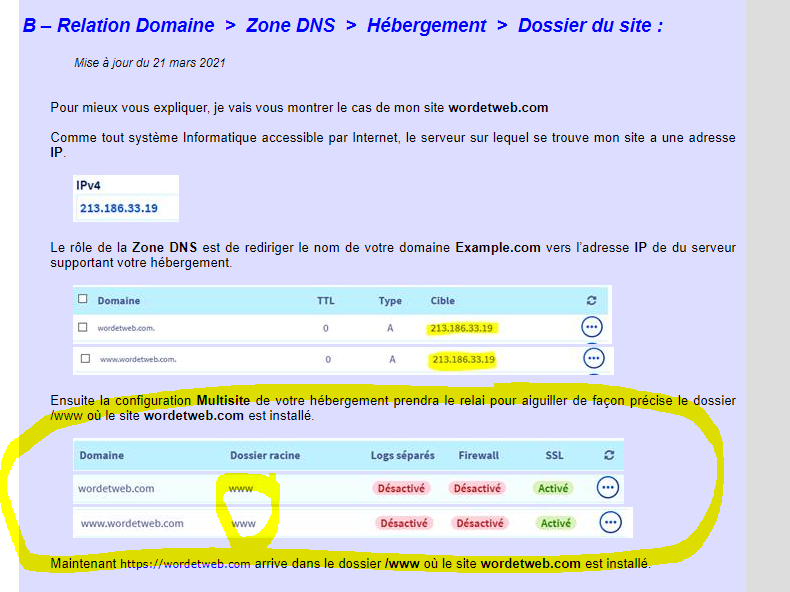Image resolution: width=790 pixels, height=592 pixels.
Task: Check the box for wordetweb.com. DNS entry
Action: coord(83,327)
